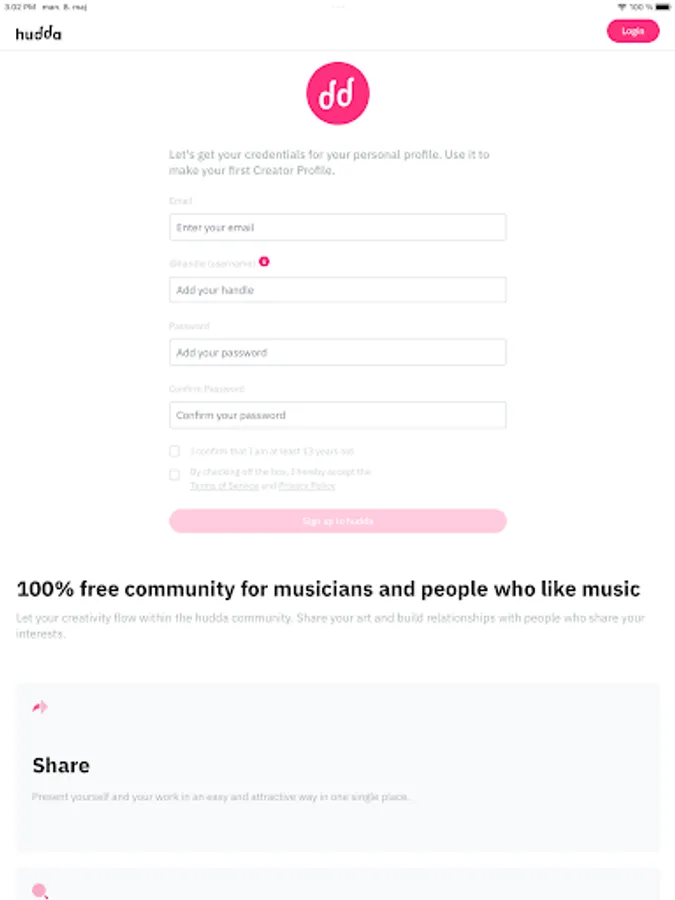The height and width of the screenshot is (900, 675).
Task: Open the Login page
Action: pos(633,31)
